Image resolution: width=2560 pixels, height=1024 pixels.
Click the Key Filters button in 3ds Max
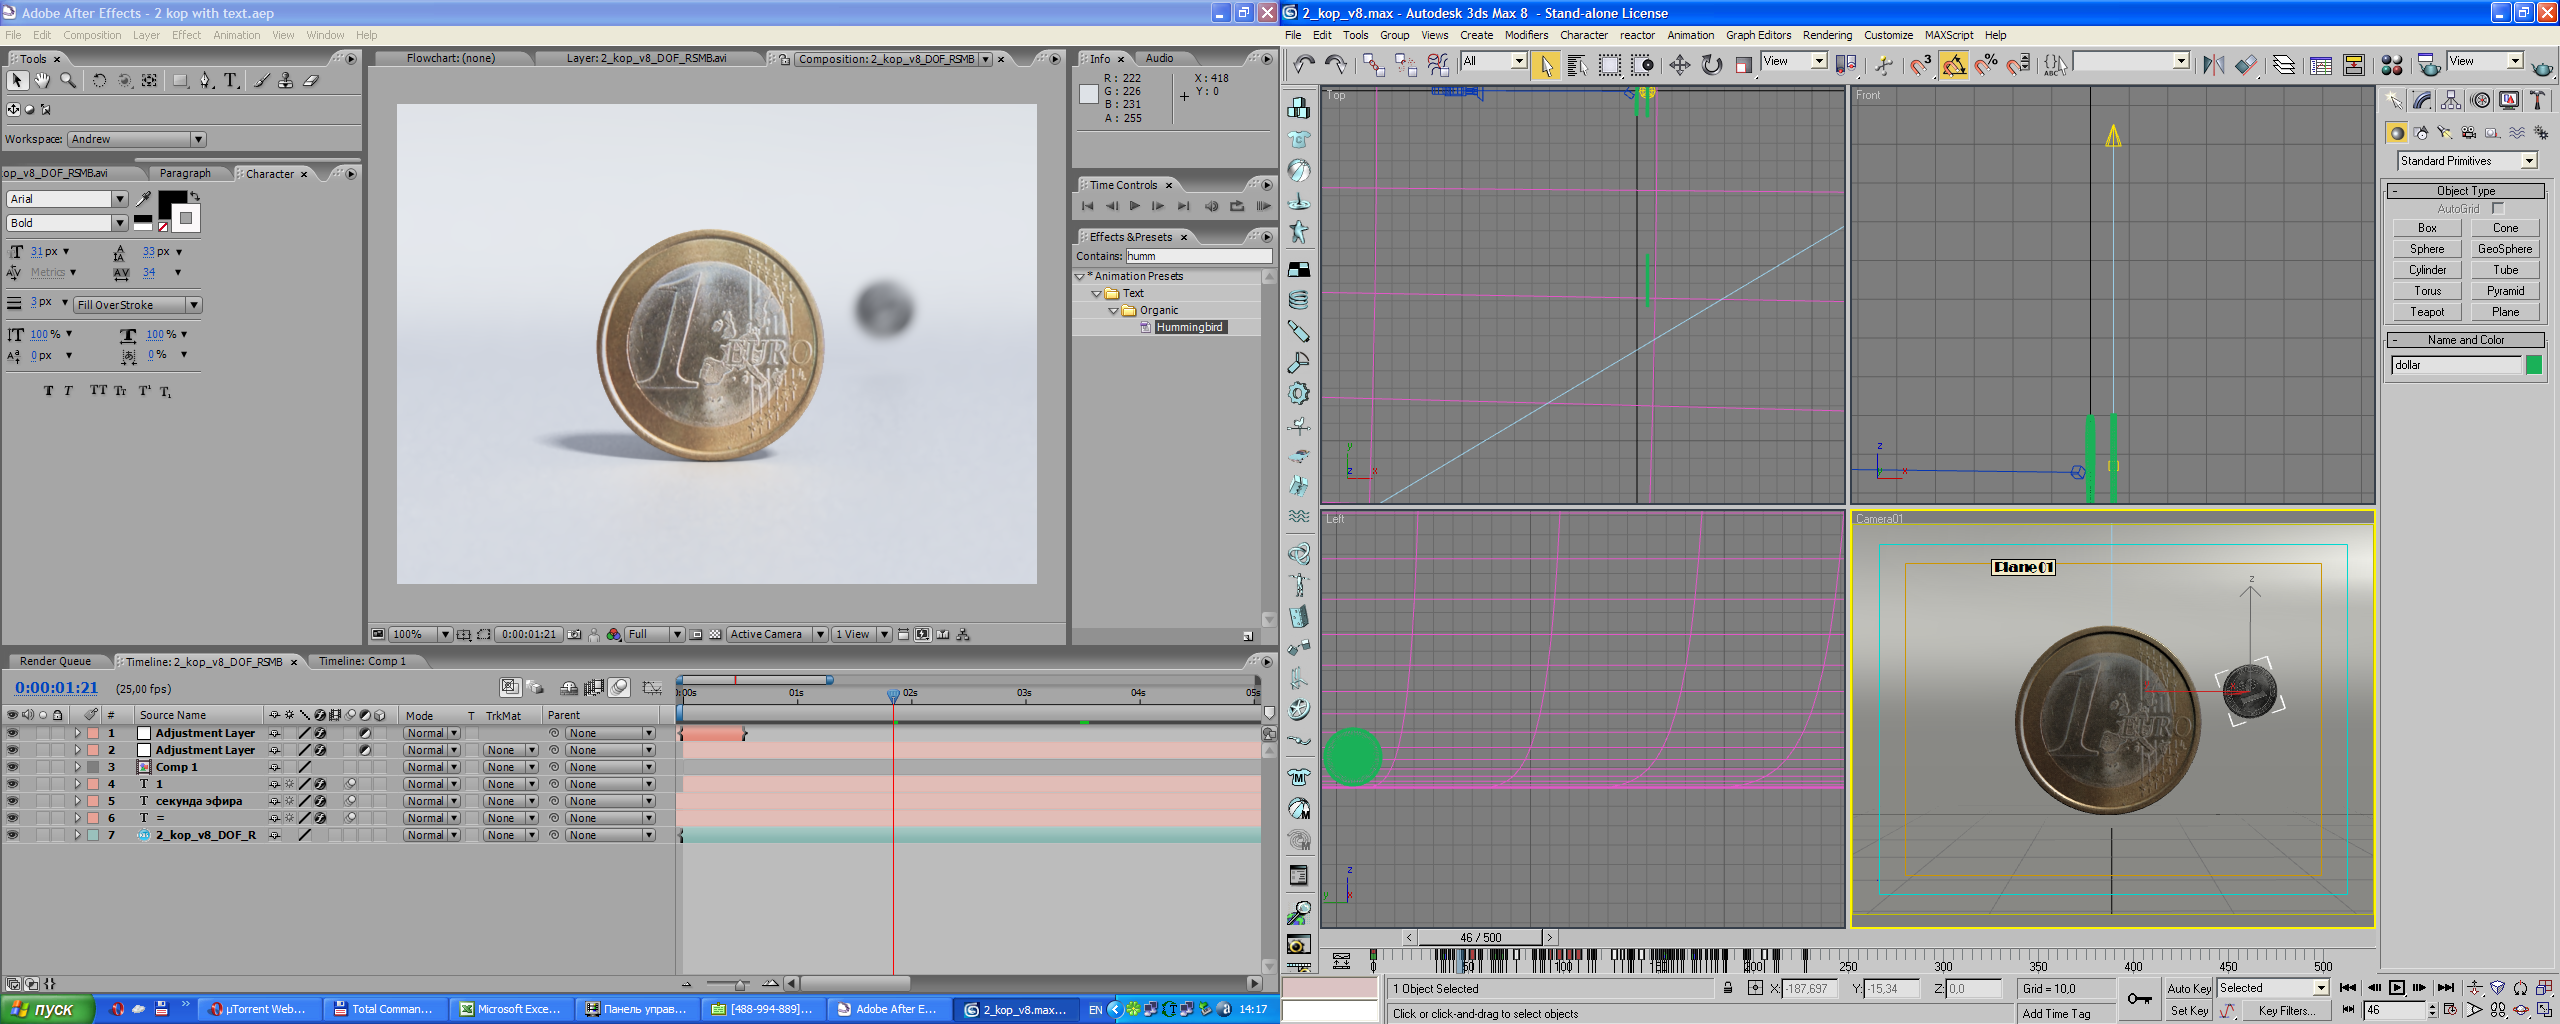coord(2285,1011)
